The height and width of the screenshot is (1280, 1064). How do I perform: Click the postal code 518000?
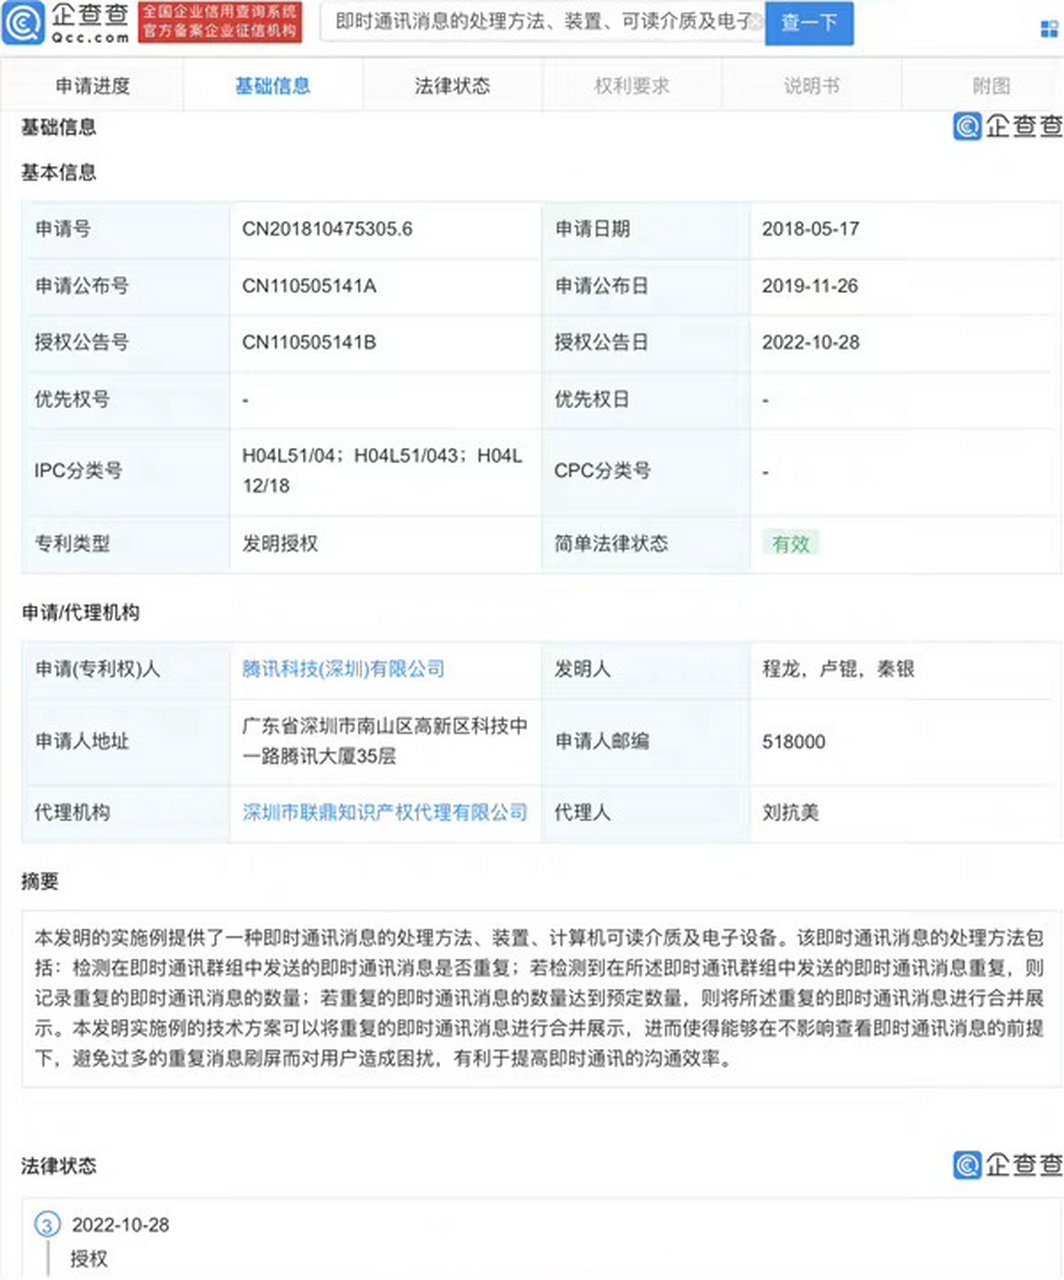(794, 742)
